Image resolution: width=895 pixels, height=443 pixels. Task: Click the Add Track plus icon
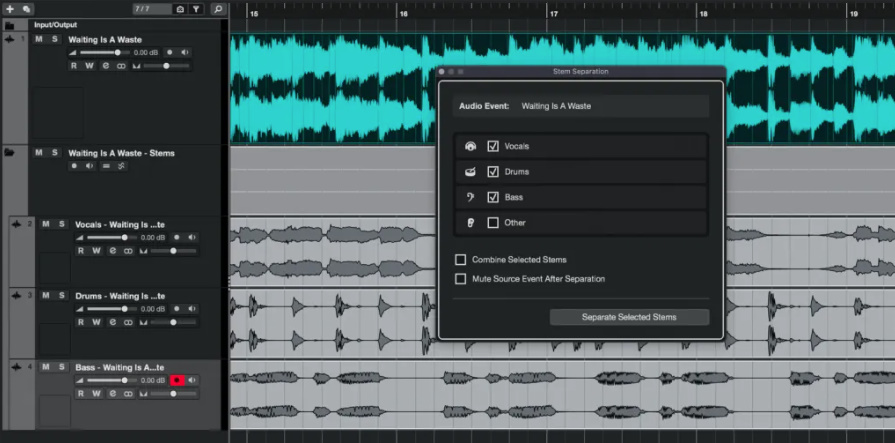click(10, 9)
